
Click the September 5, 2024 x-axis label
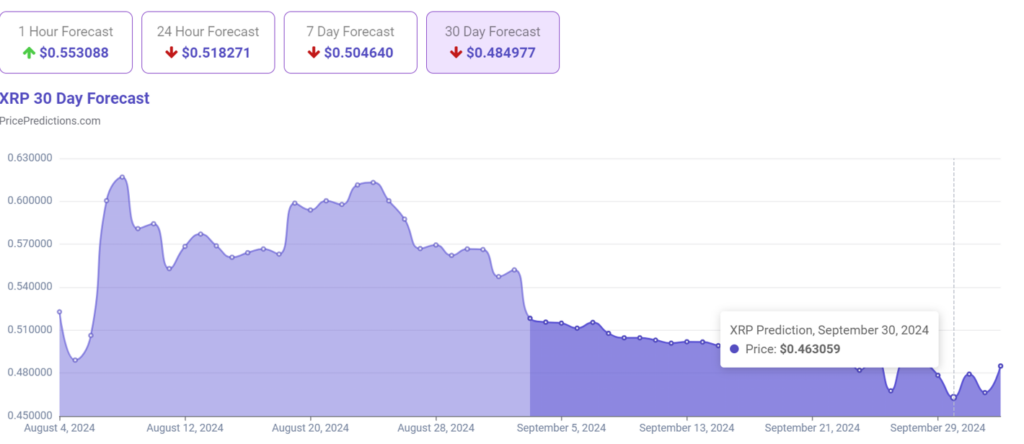(x=562, y=428)
